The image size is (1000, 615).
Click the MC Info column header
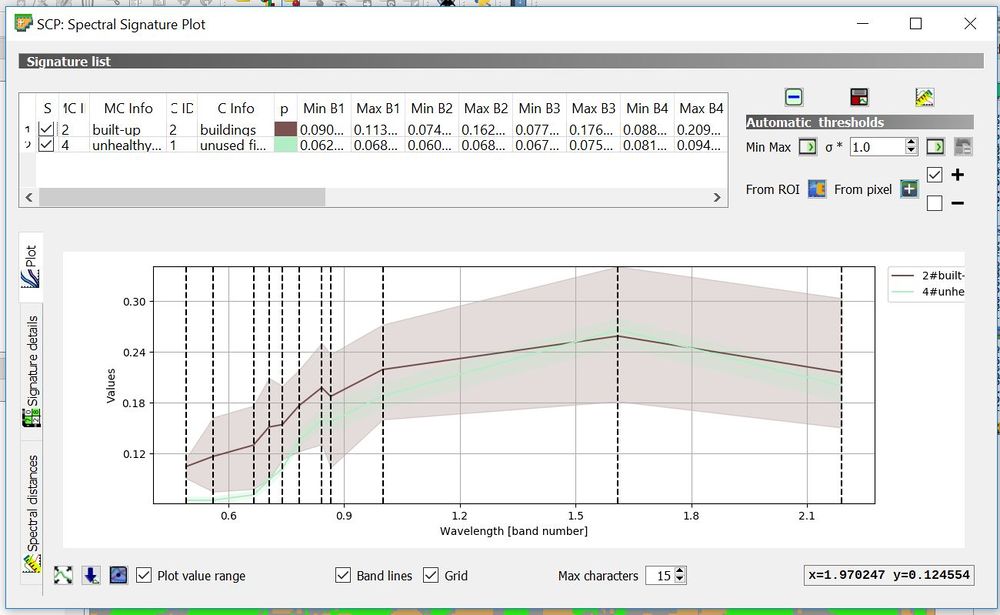pos(128,108)
